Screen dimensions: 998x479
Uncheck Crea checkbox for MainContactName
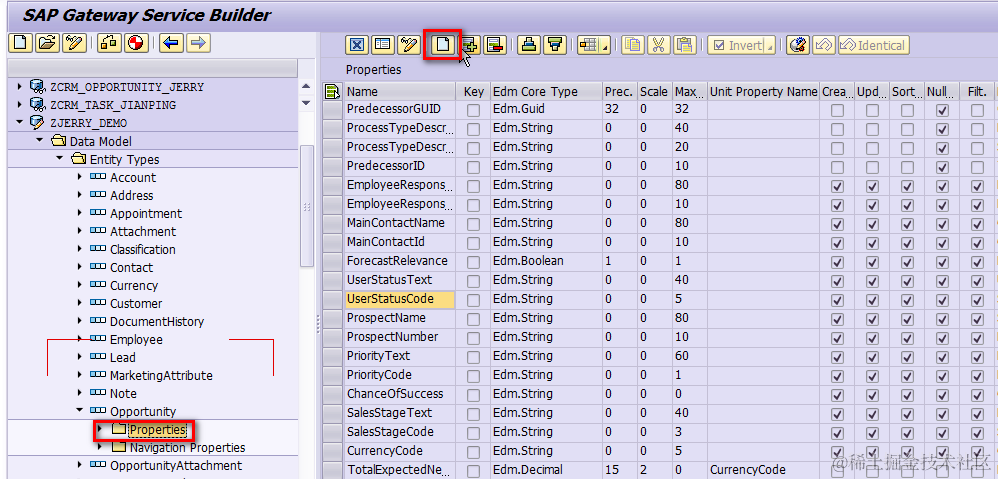838,225
